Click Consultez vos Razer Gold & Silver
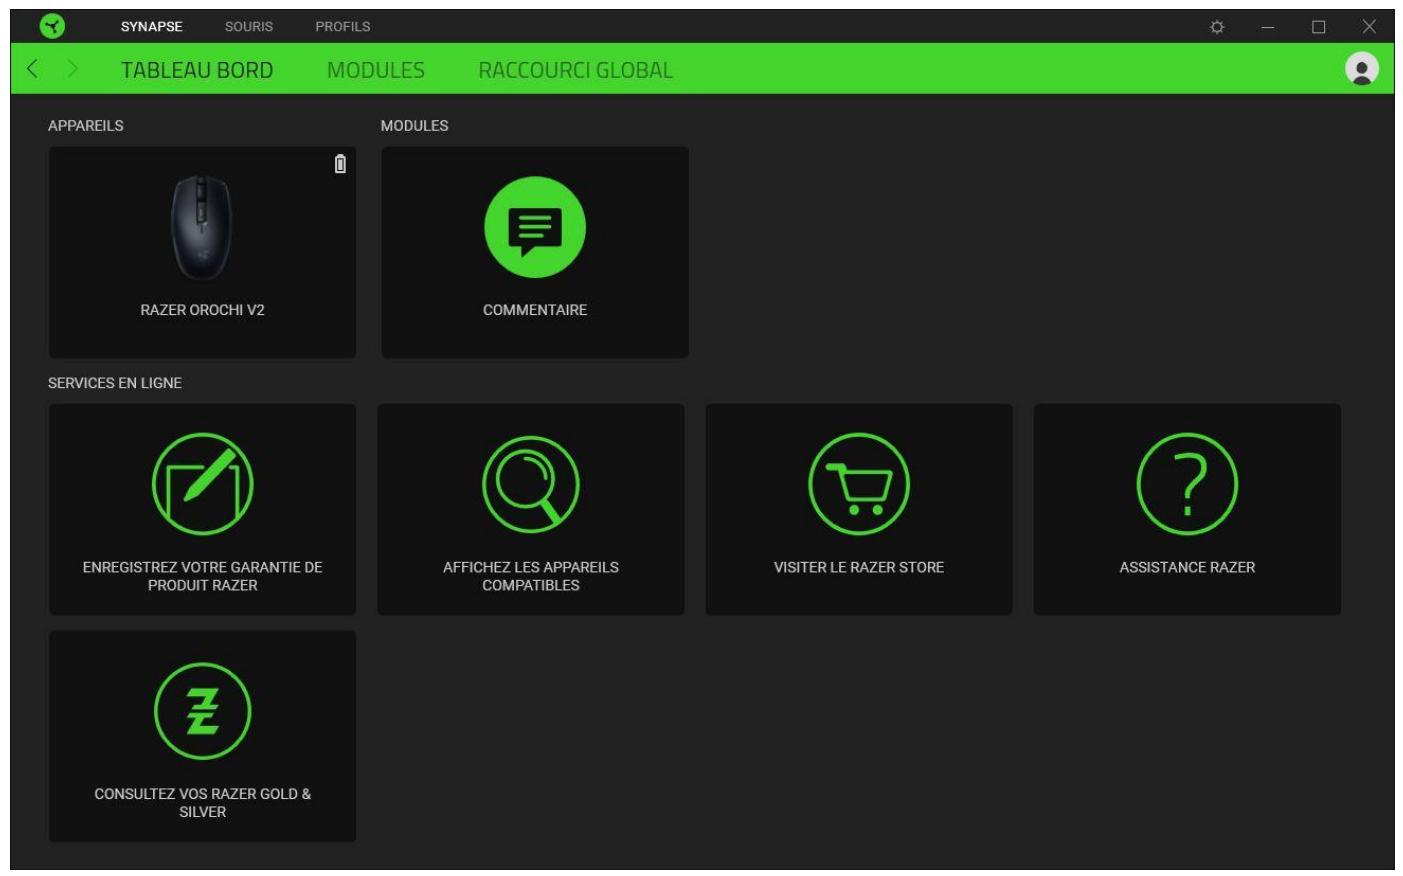This screenshot has width=1403, height=876. tap(202, 803)
